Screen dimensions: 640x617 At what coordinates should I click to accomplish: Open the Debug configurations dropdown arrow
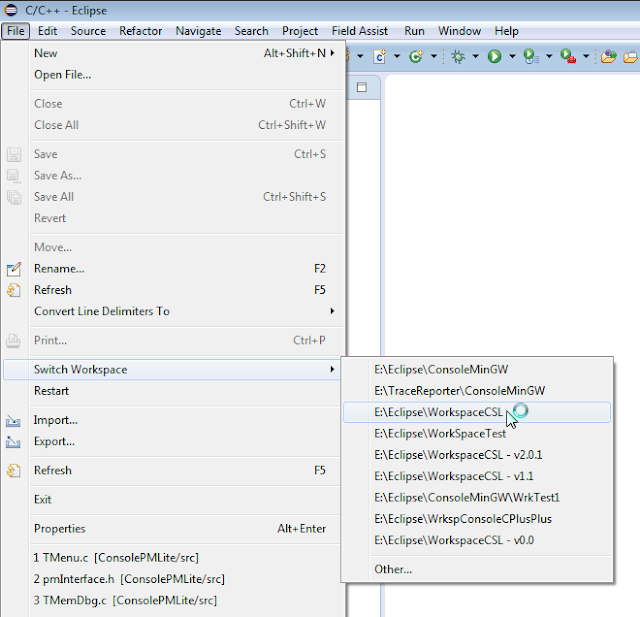coord(475,56)
